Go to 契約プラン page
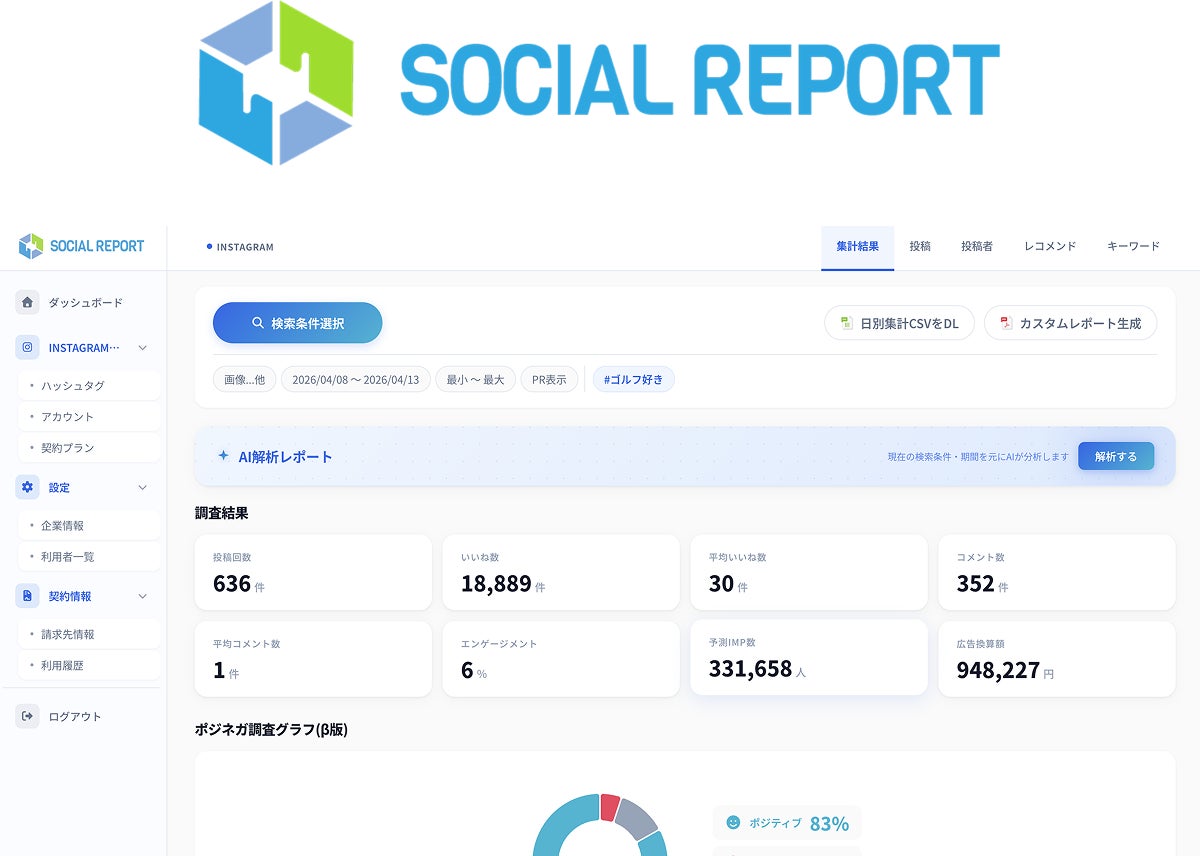The image size is (1200, 856). 90,447
